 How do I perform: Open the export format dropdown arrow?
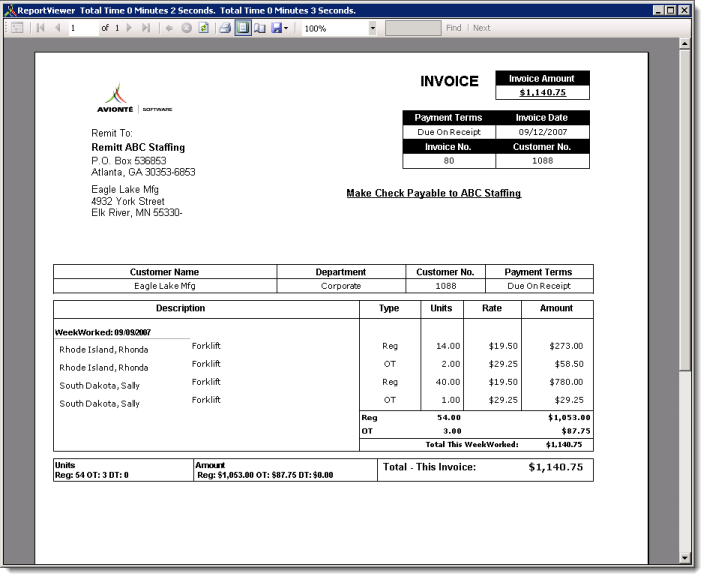pos(286,28)
